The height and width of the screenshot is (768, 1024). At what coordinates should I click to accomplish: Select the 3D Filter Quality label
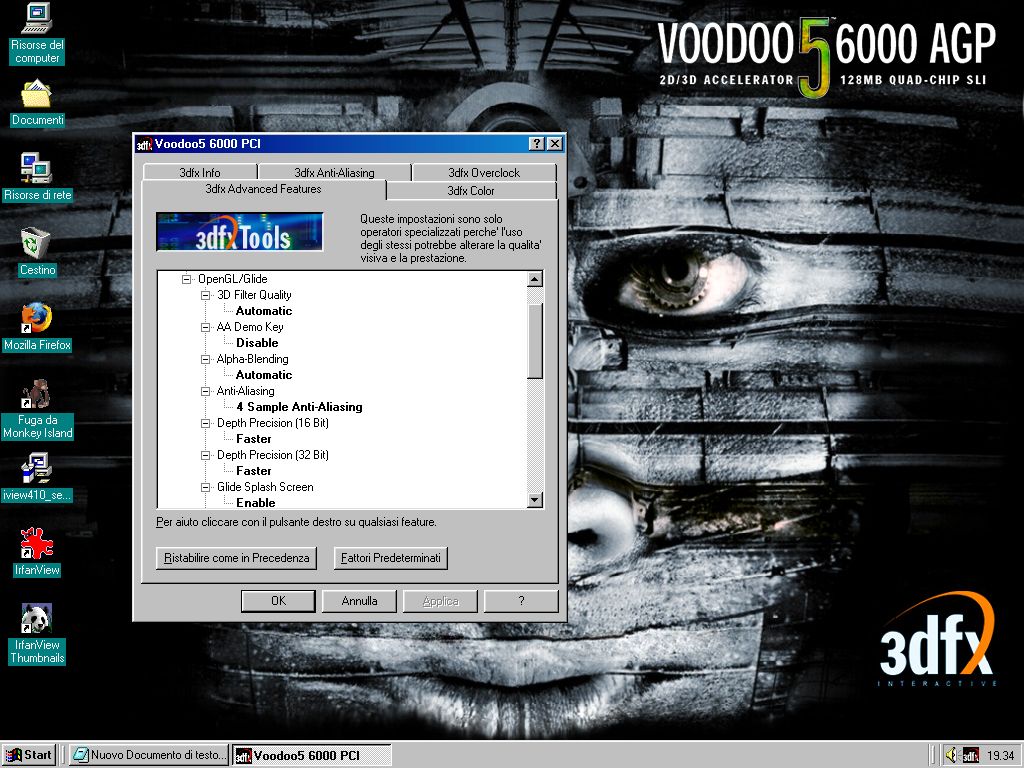(254, 295)
